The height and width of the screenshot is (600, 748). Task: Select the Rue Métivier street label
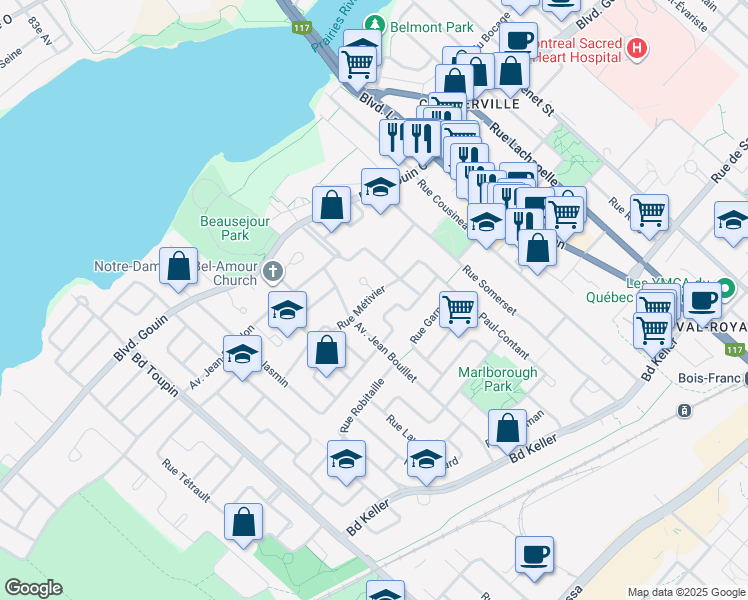click(361, 308)
